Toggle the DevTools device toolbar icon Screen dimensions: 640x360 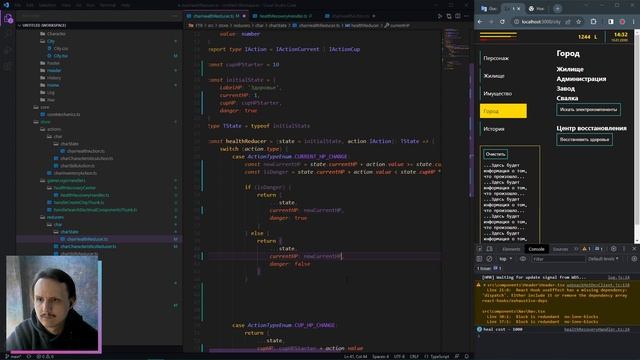489,249
